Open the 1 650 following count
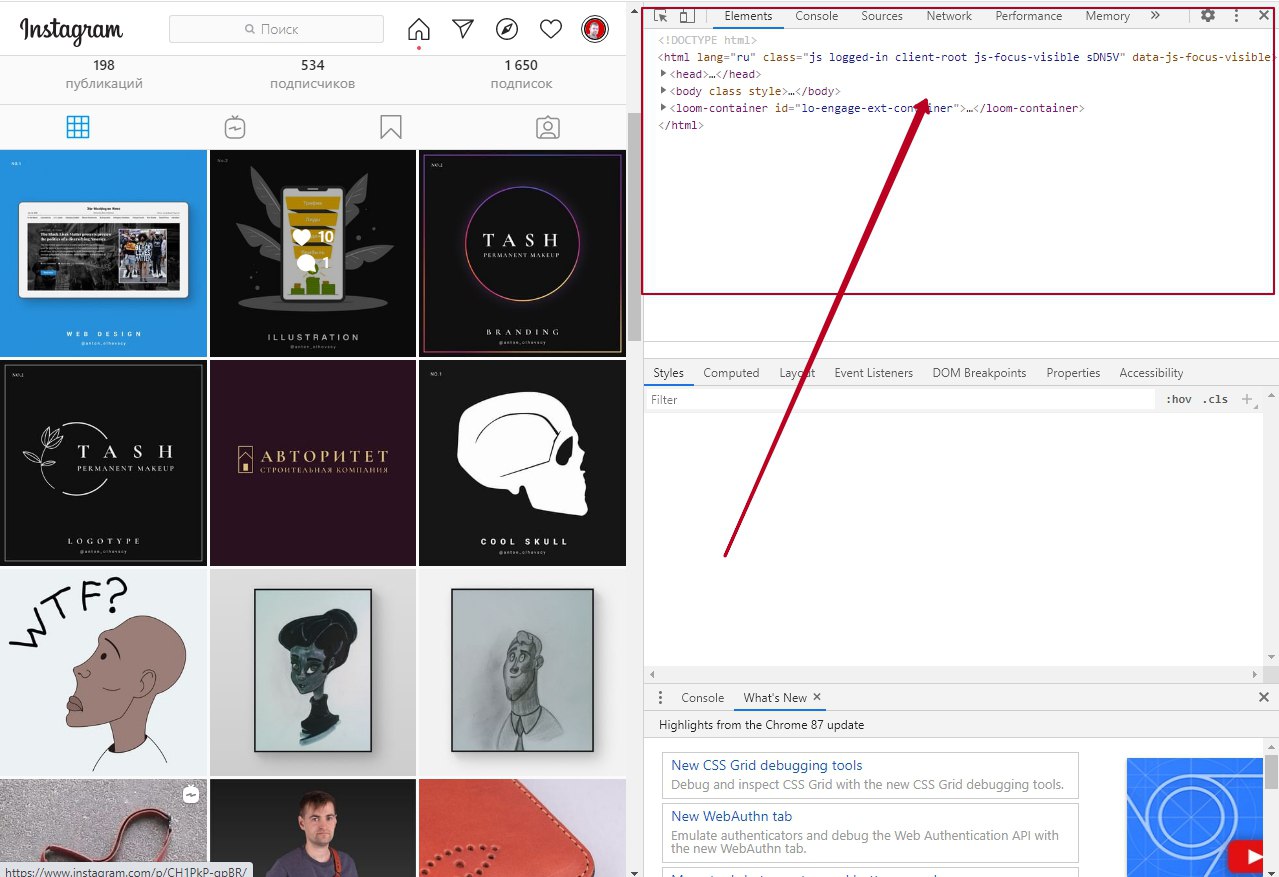This screenshot has width=1279, height=877. pyautogui.click(x=521, y=74)
